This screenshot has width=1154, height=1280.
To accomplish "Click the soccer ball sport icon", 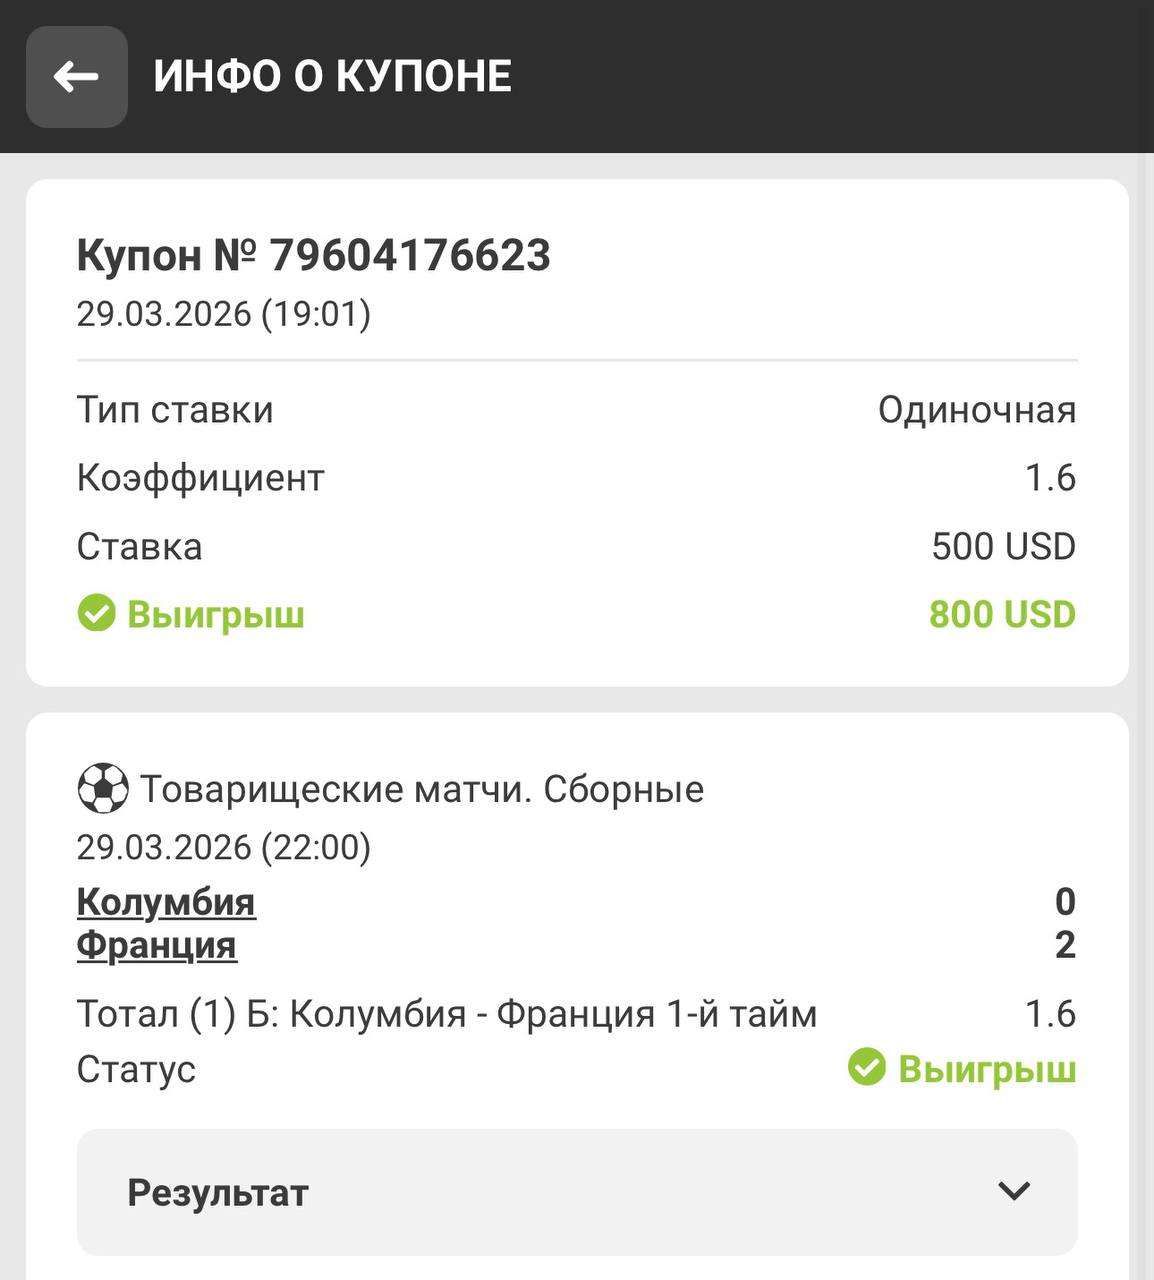I will [x=102, y=789].
